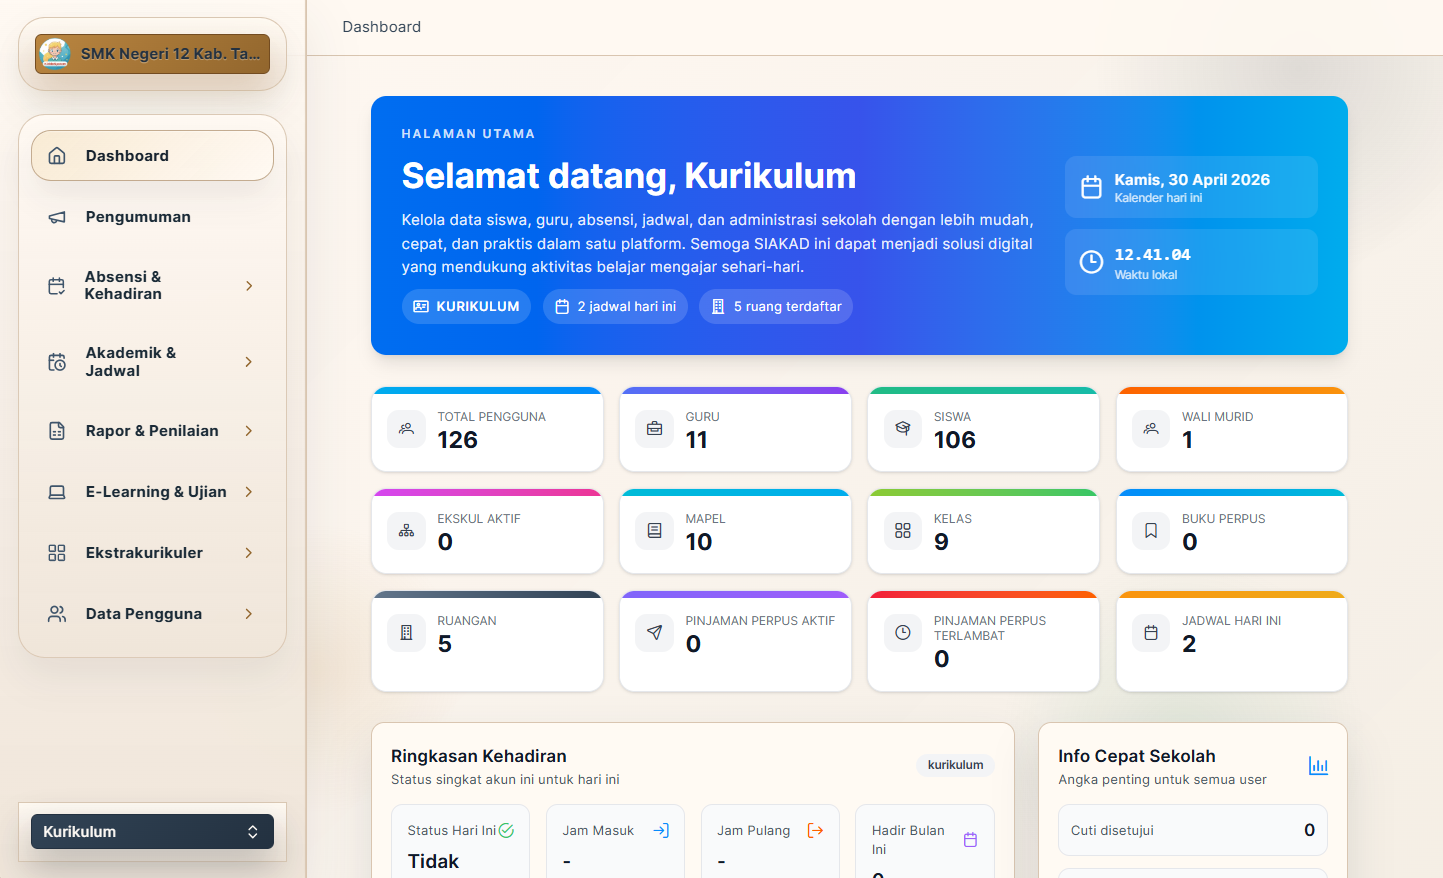Viewport: 1443px width, 878px height.
Task: Expand the Rapor & Penilaian chevron
Action: click(x=248, y=430)
